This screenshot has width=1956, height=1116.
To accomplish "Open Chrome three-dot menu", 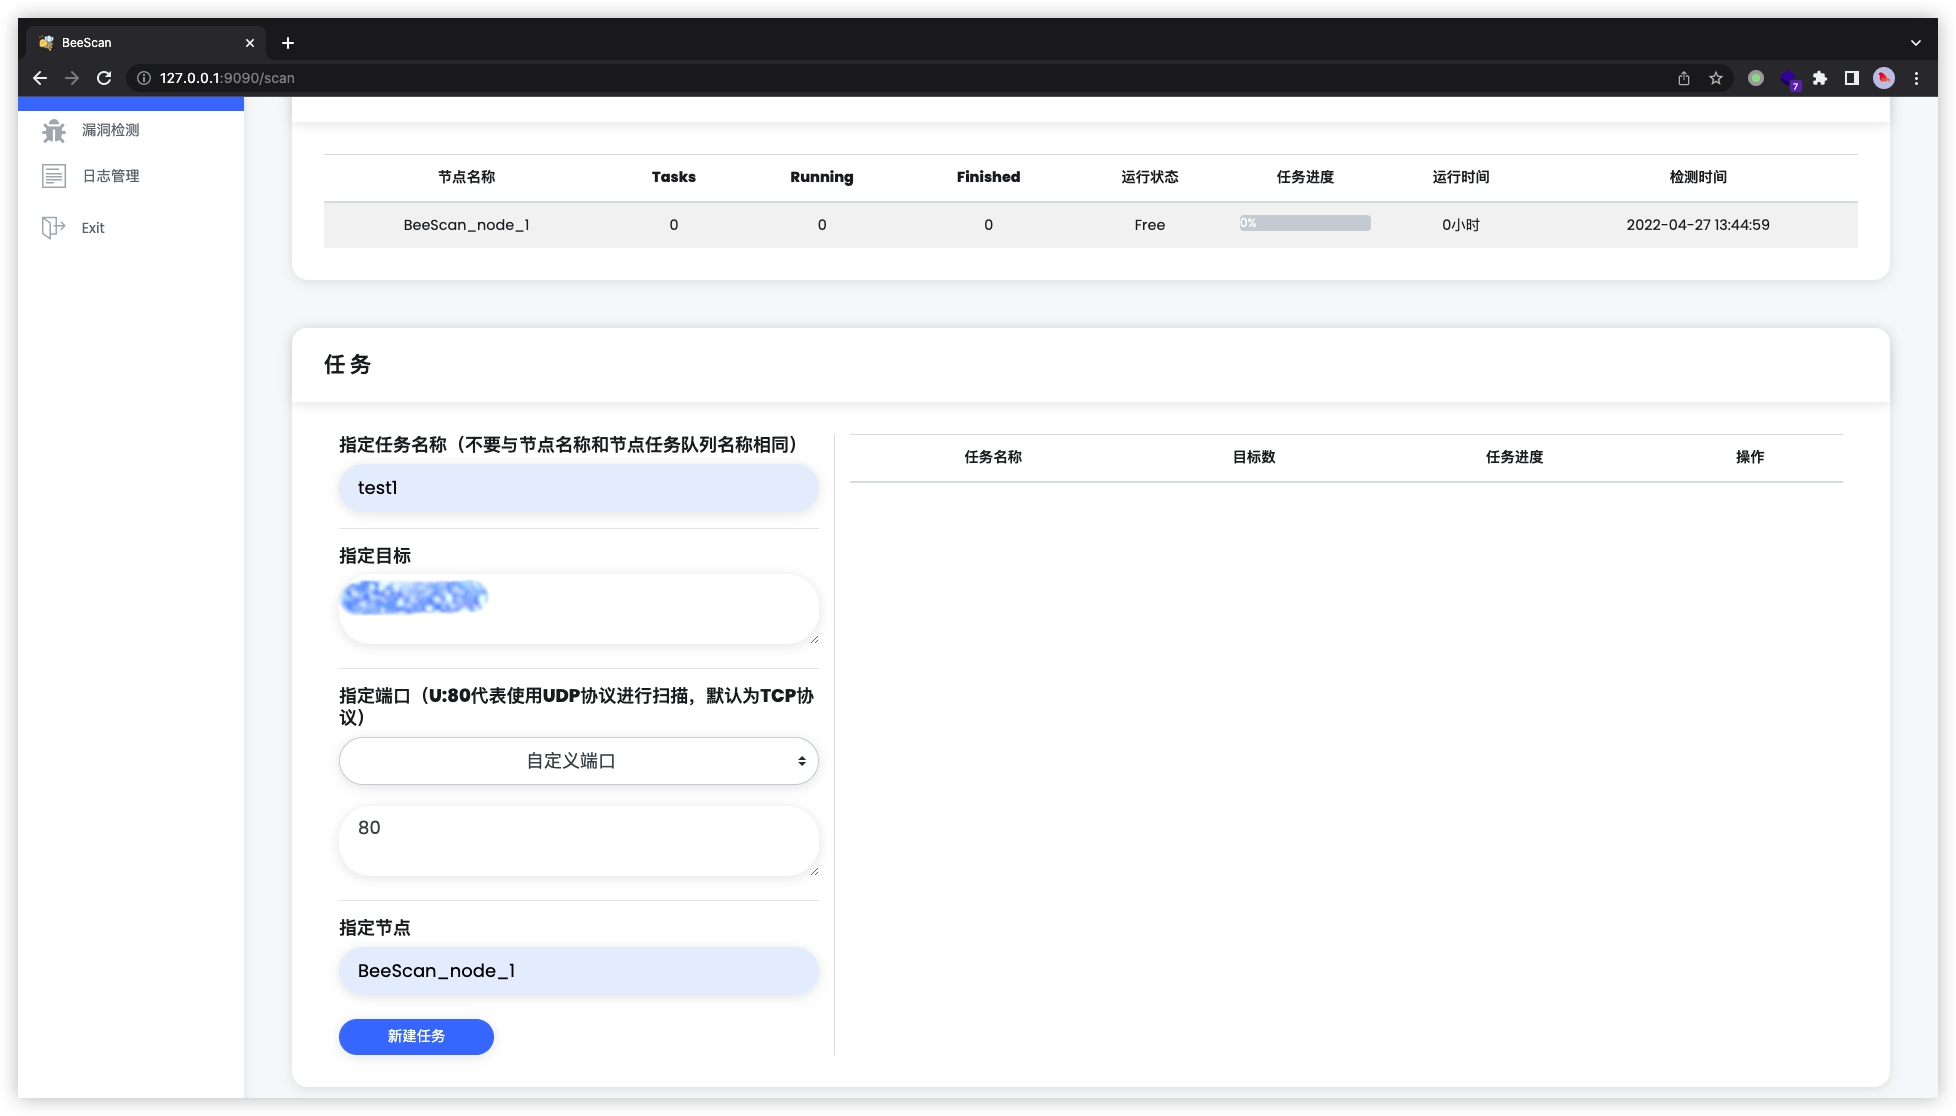I will tap(1916, 78).
